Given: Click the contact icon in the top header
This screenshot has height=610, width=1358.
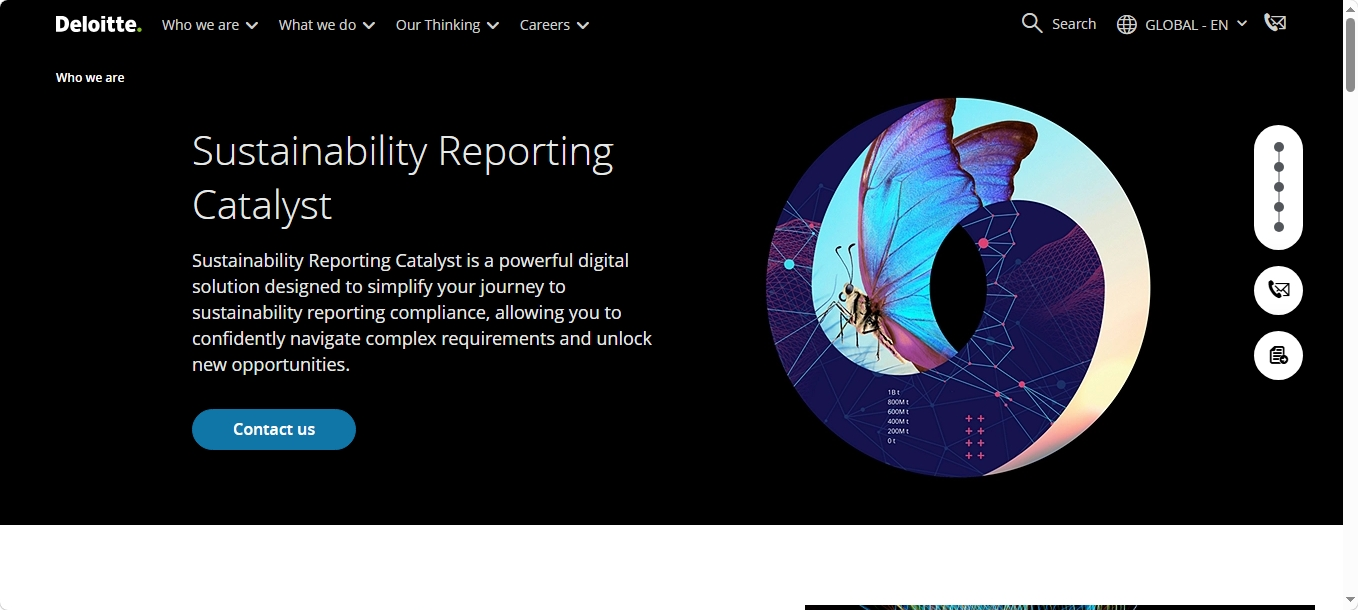Looking at the screenshot, I should click(1275, 23).
